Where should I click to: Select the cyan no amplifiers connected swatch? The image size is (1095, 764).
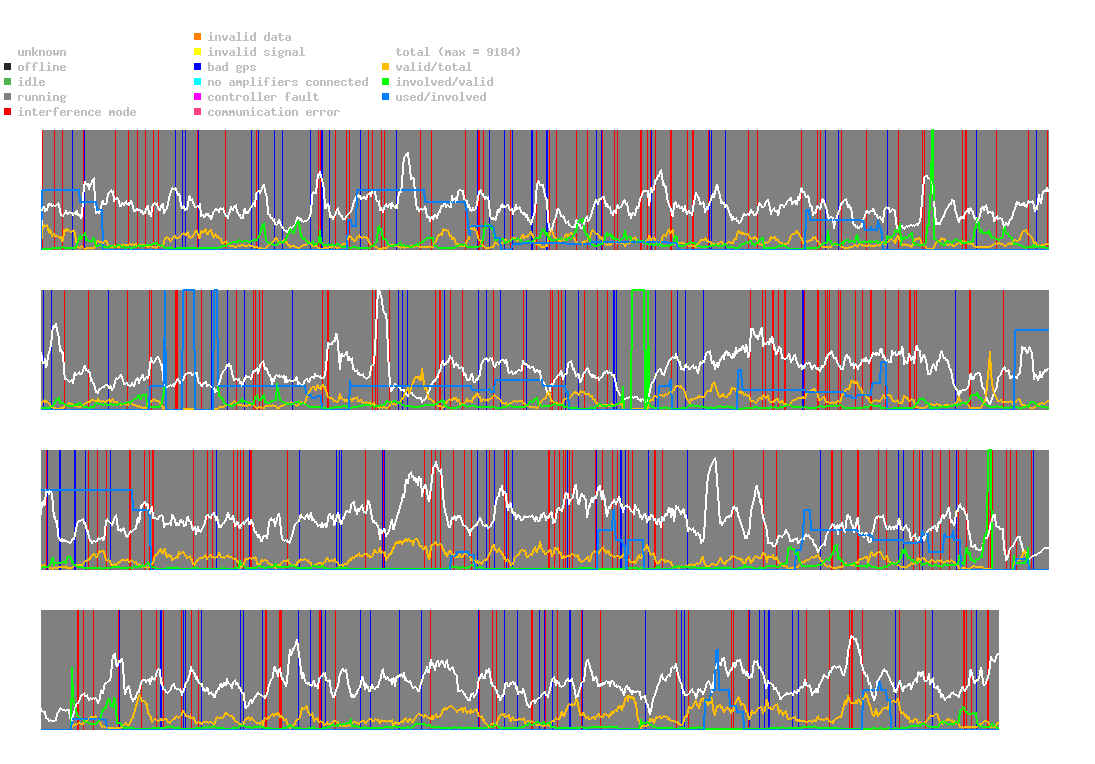coord(198,82)
